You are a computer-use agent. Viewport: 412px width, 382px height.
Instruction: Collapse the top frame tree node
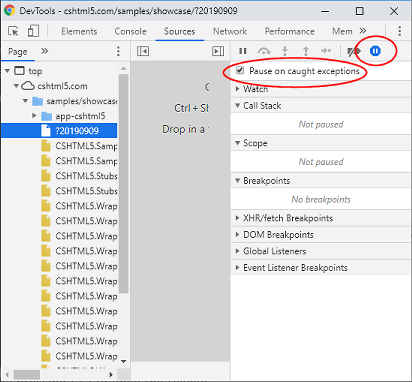click(7, 71)
